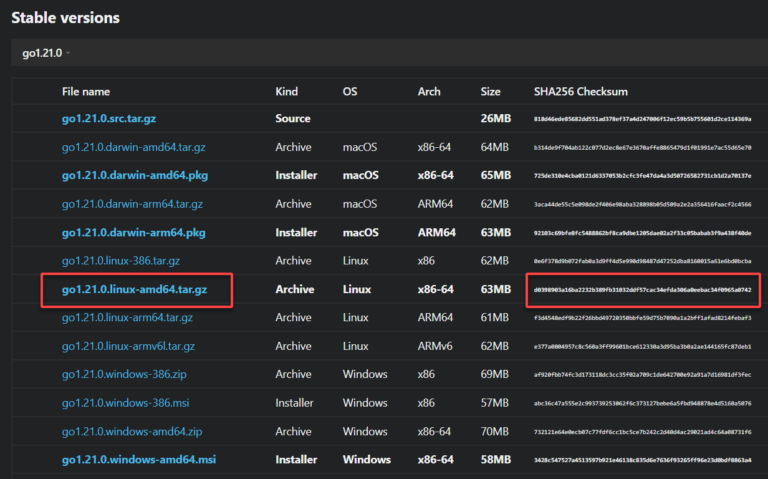Collapse the go1.21.0 version expander

pos(45,52)
